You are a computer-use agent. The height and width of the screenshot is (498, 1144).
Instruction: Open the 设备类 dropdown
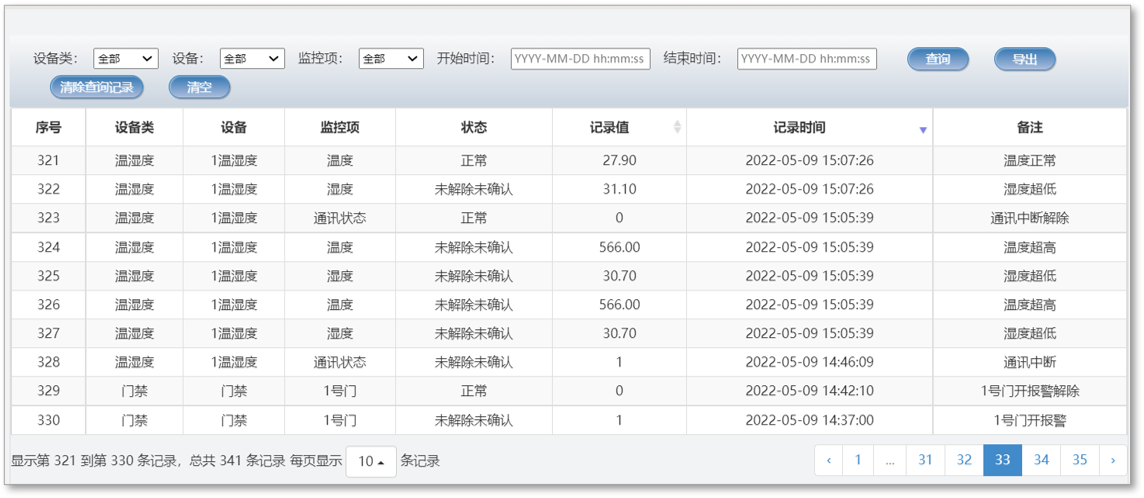(x=125, y=59)
